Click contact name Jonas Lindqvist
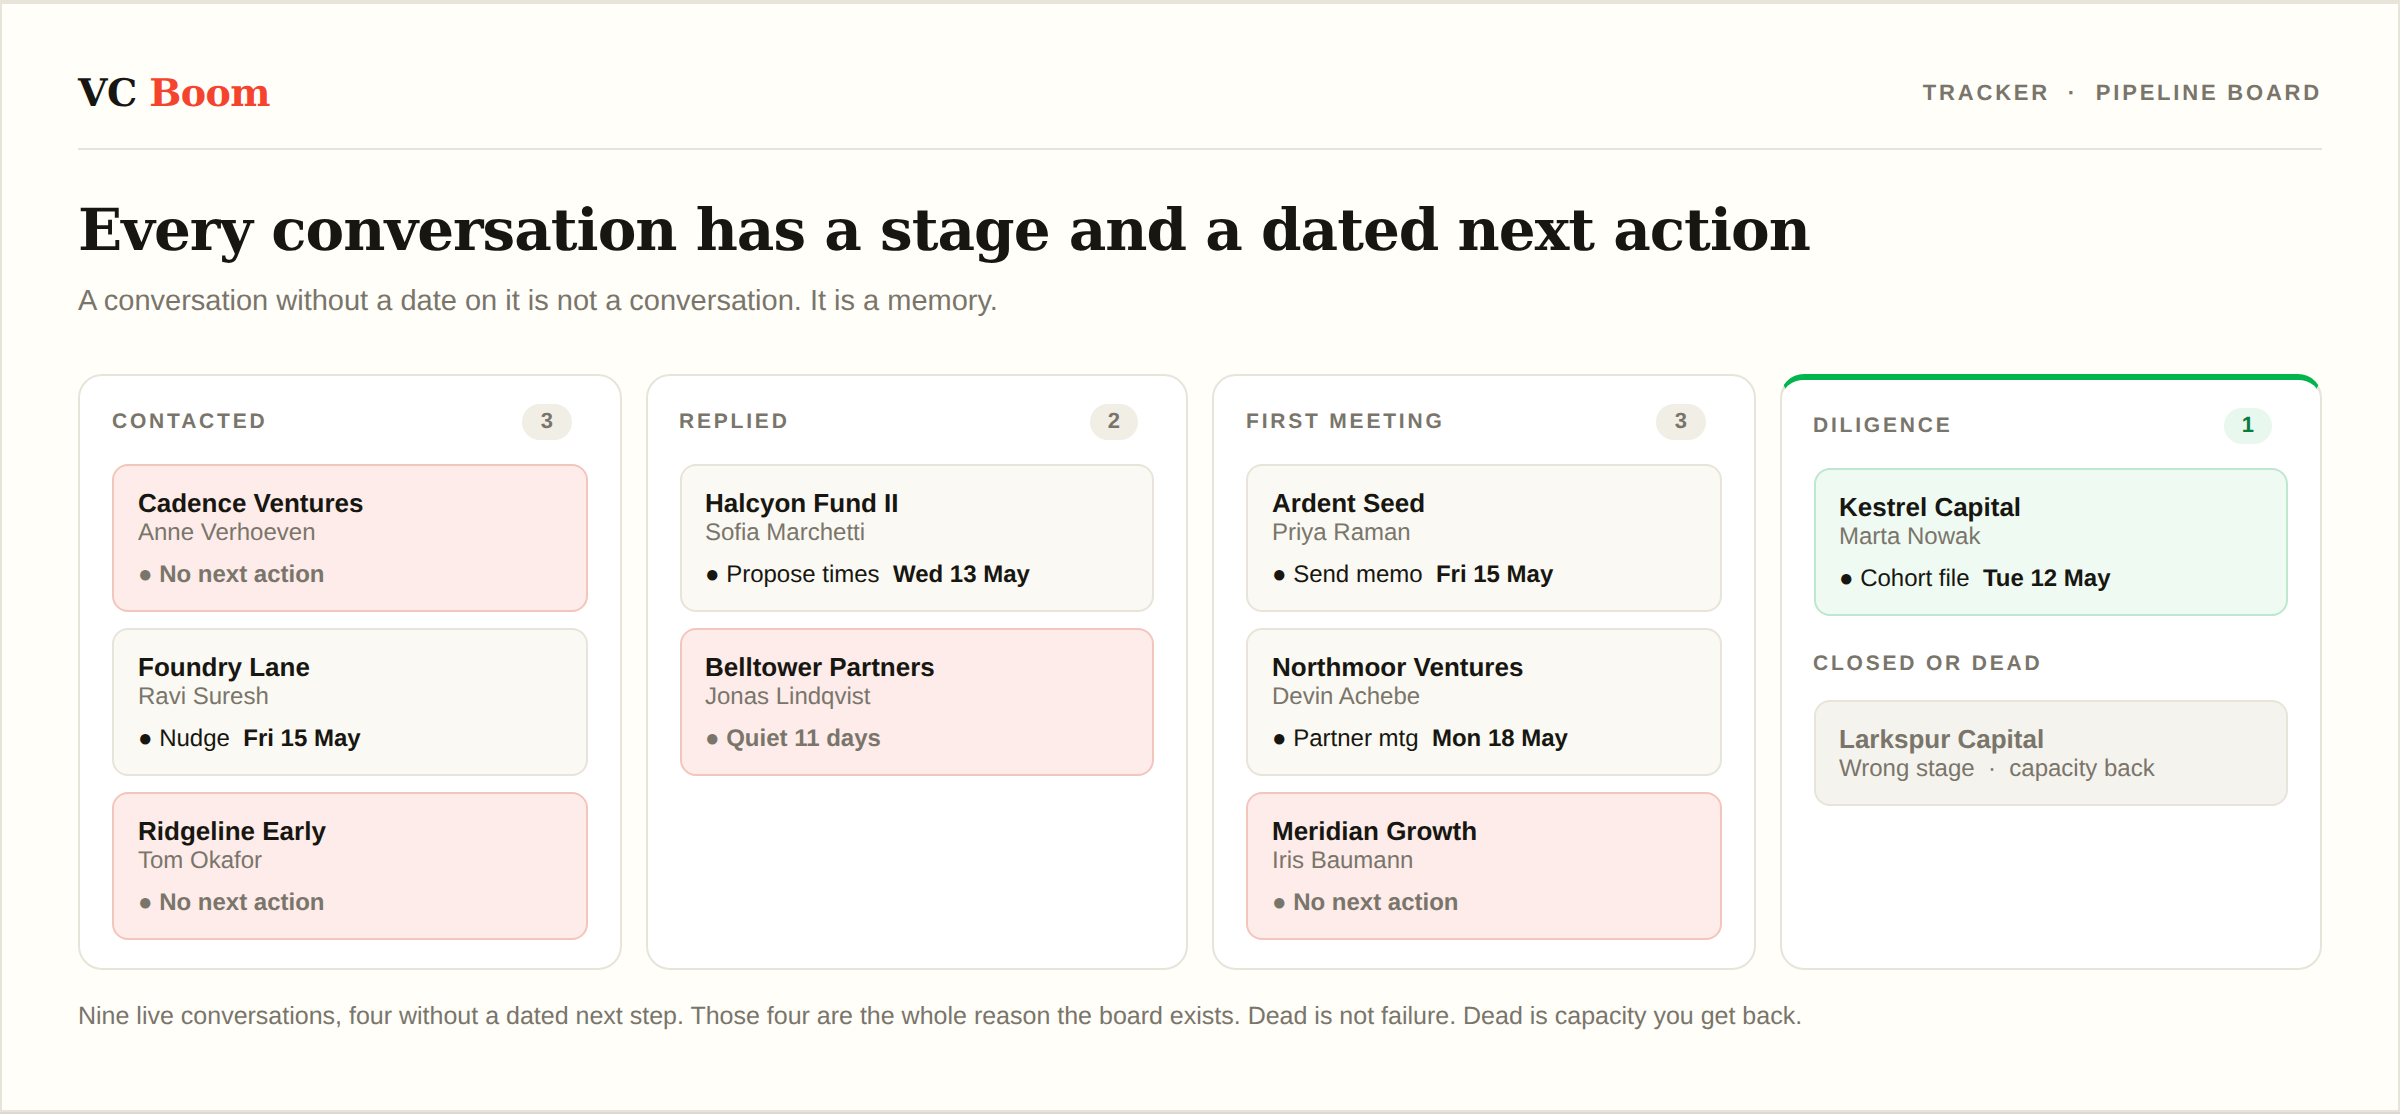This screenshot has height=1114, width=2400. (x=788, y=696)
